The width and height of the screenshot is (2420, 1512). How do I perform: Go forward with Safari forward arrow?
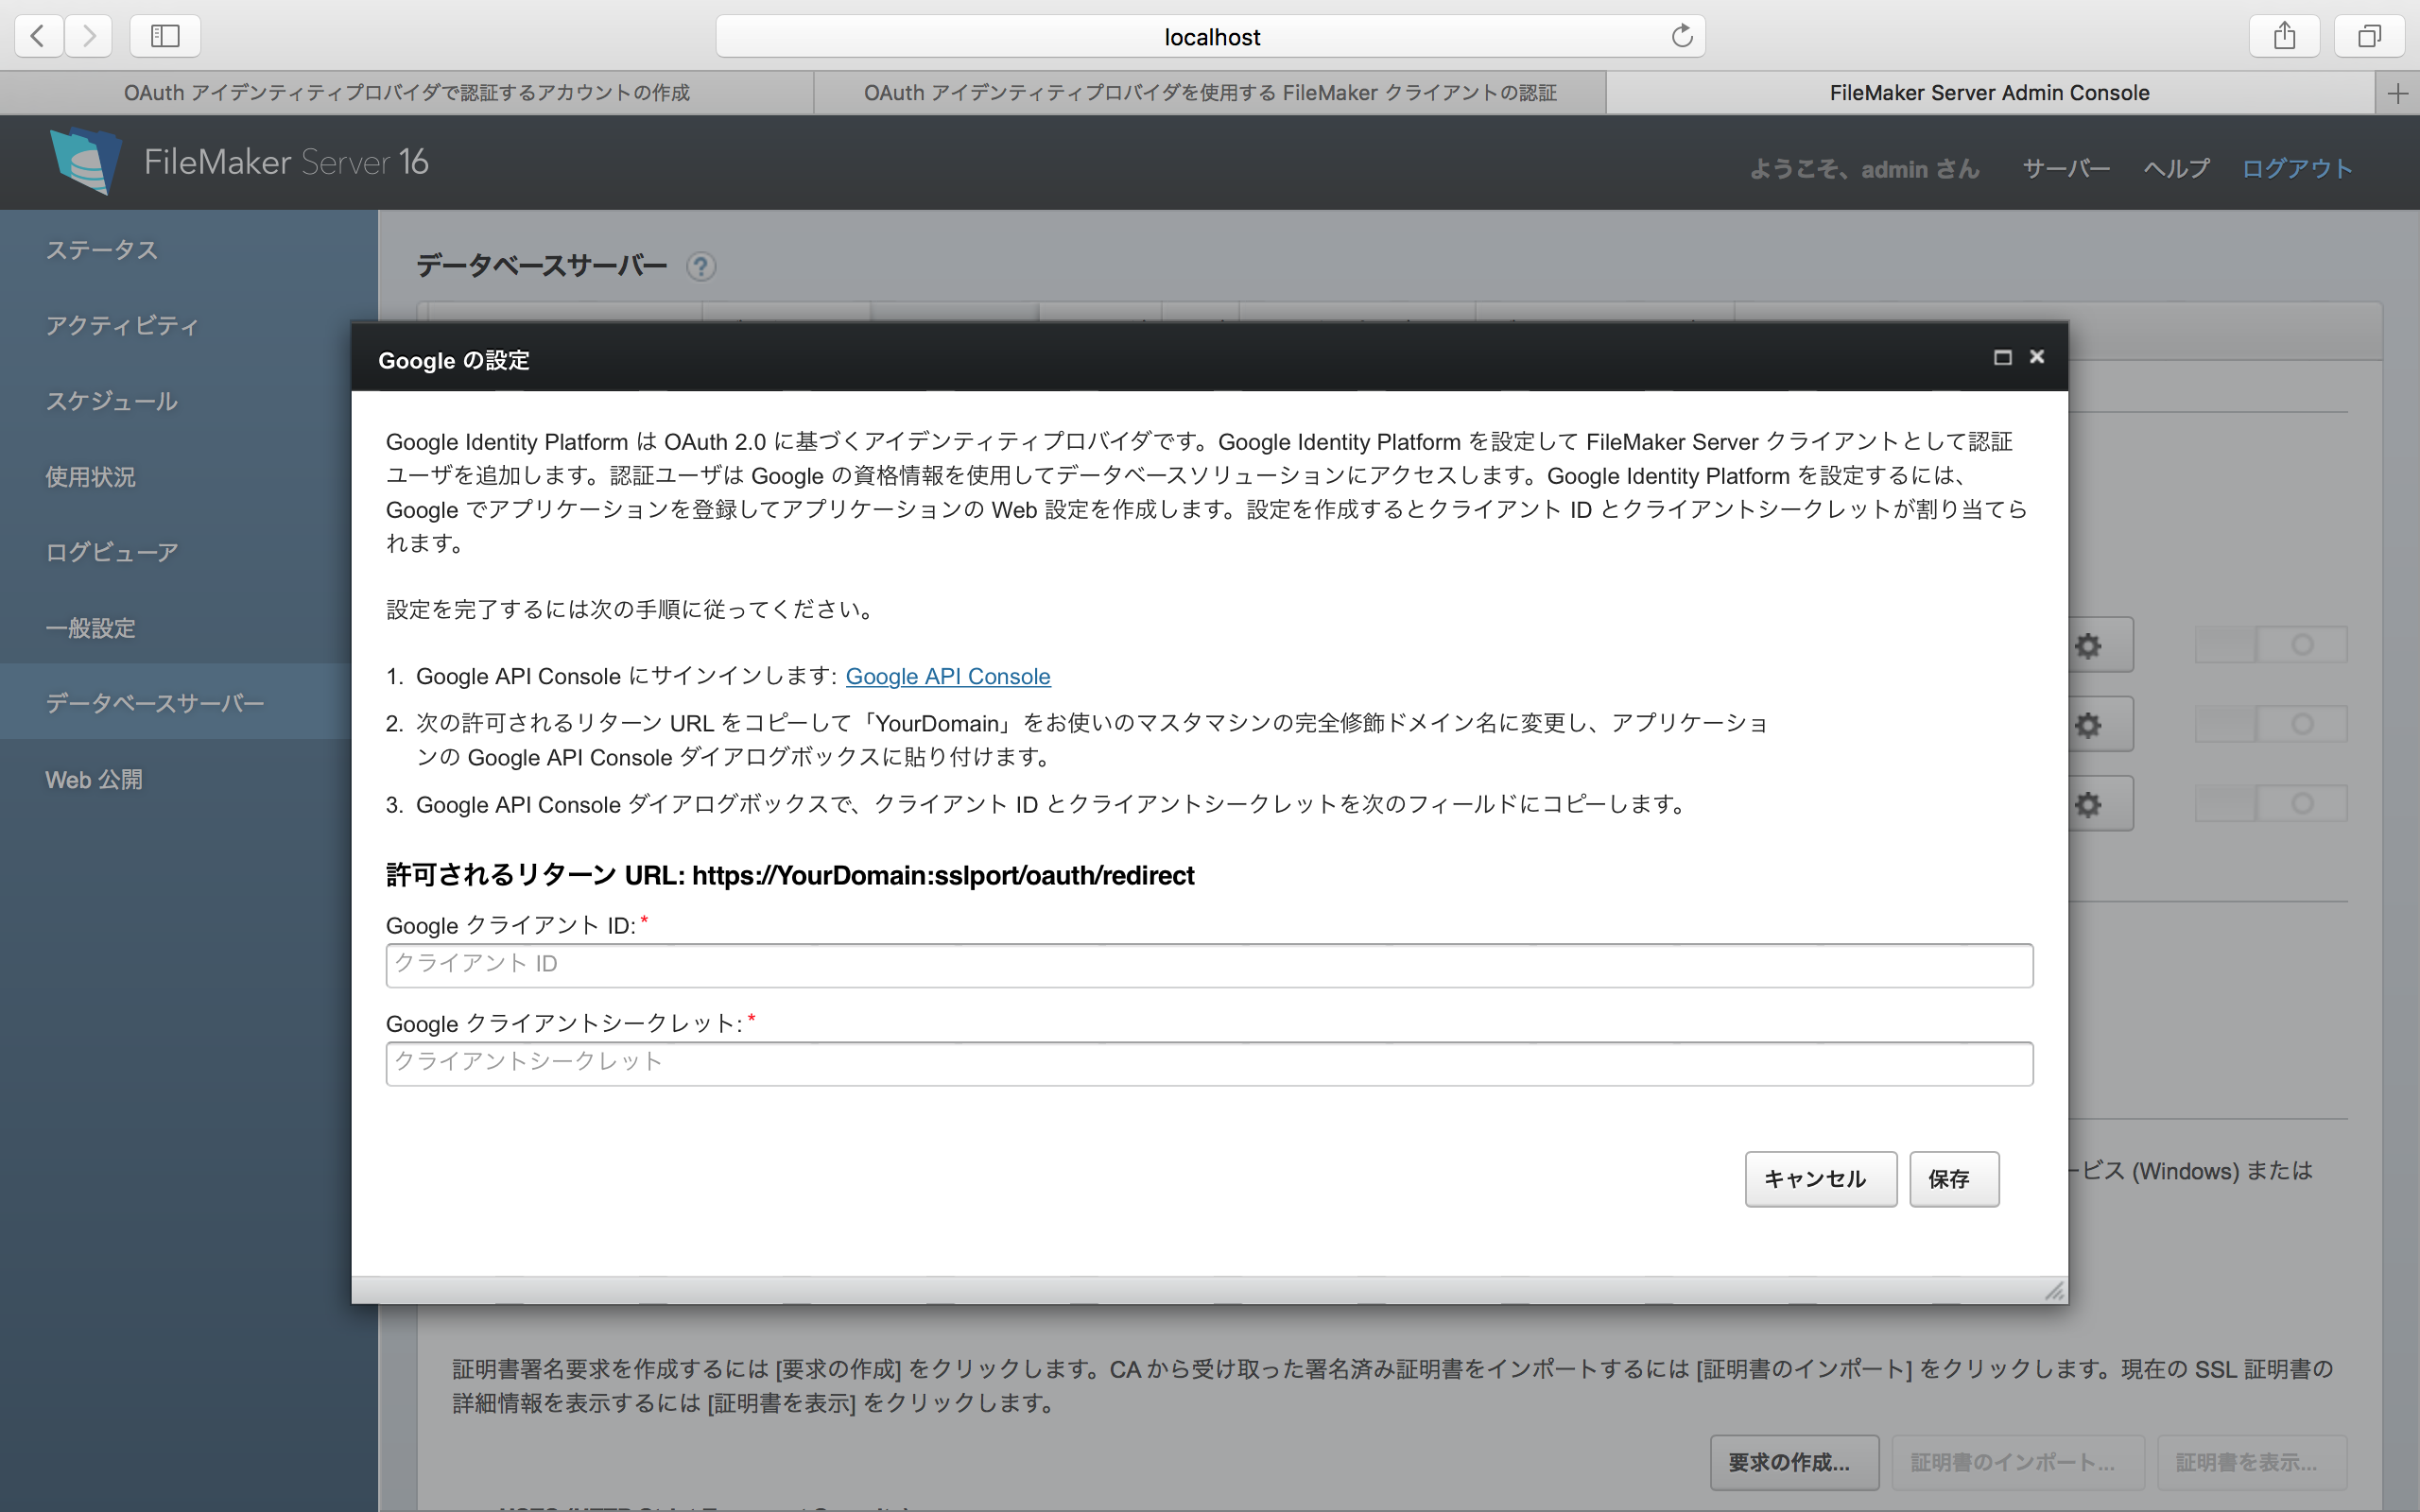tap(89, 36)
